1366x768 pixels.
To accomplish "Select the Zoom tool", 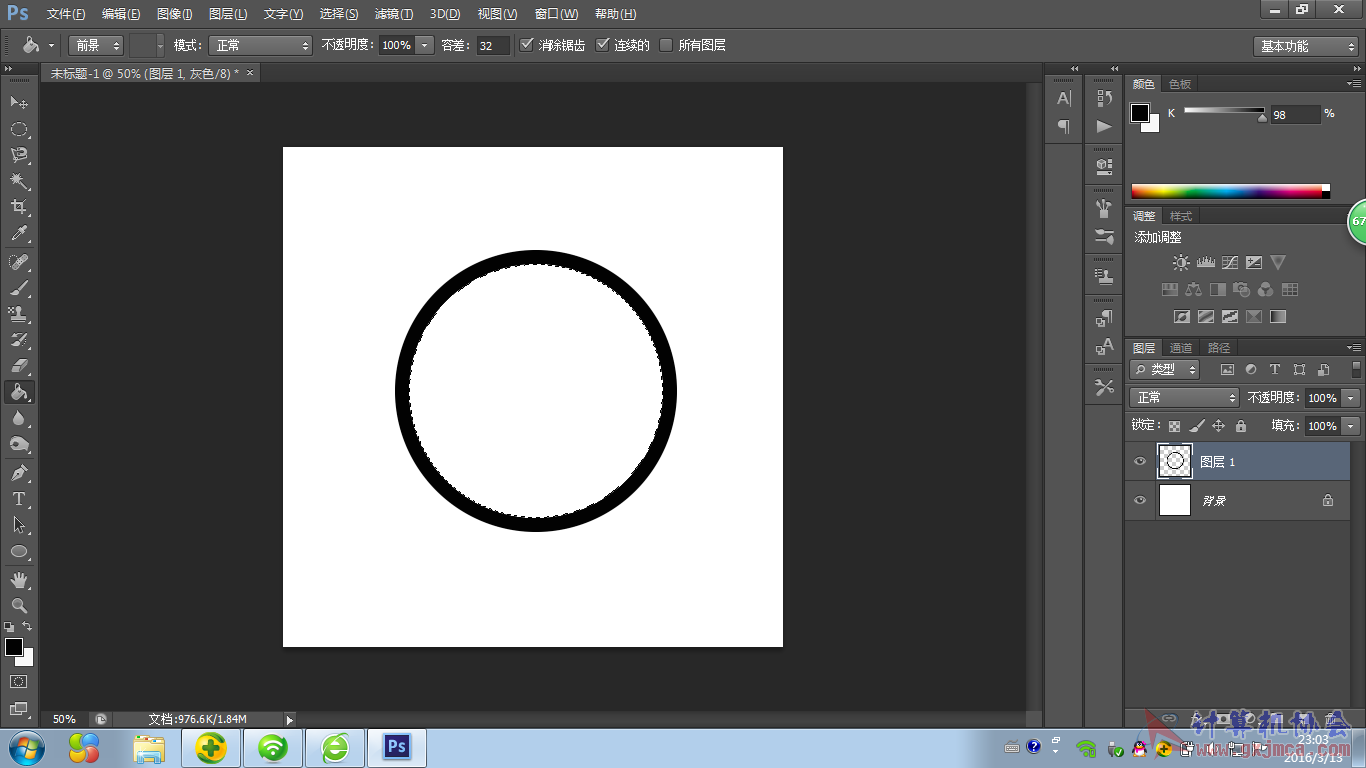I will pos(19,605).
